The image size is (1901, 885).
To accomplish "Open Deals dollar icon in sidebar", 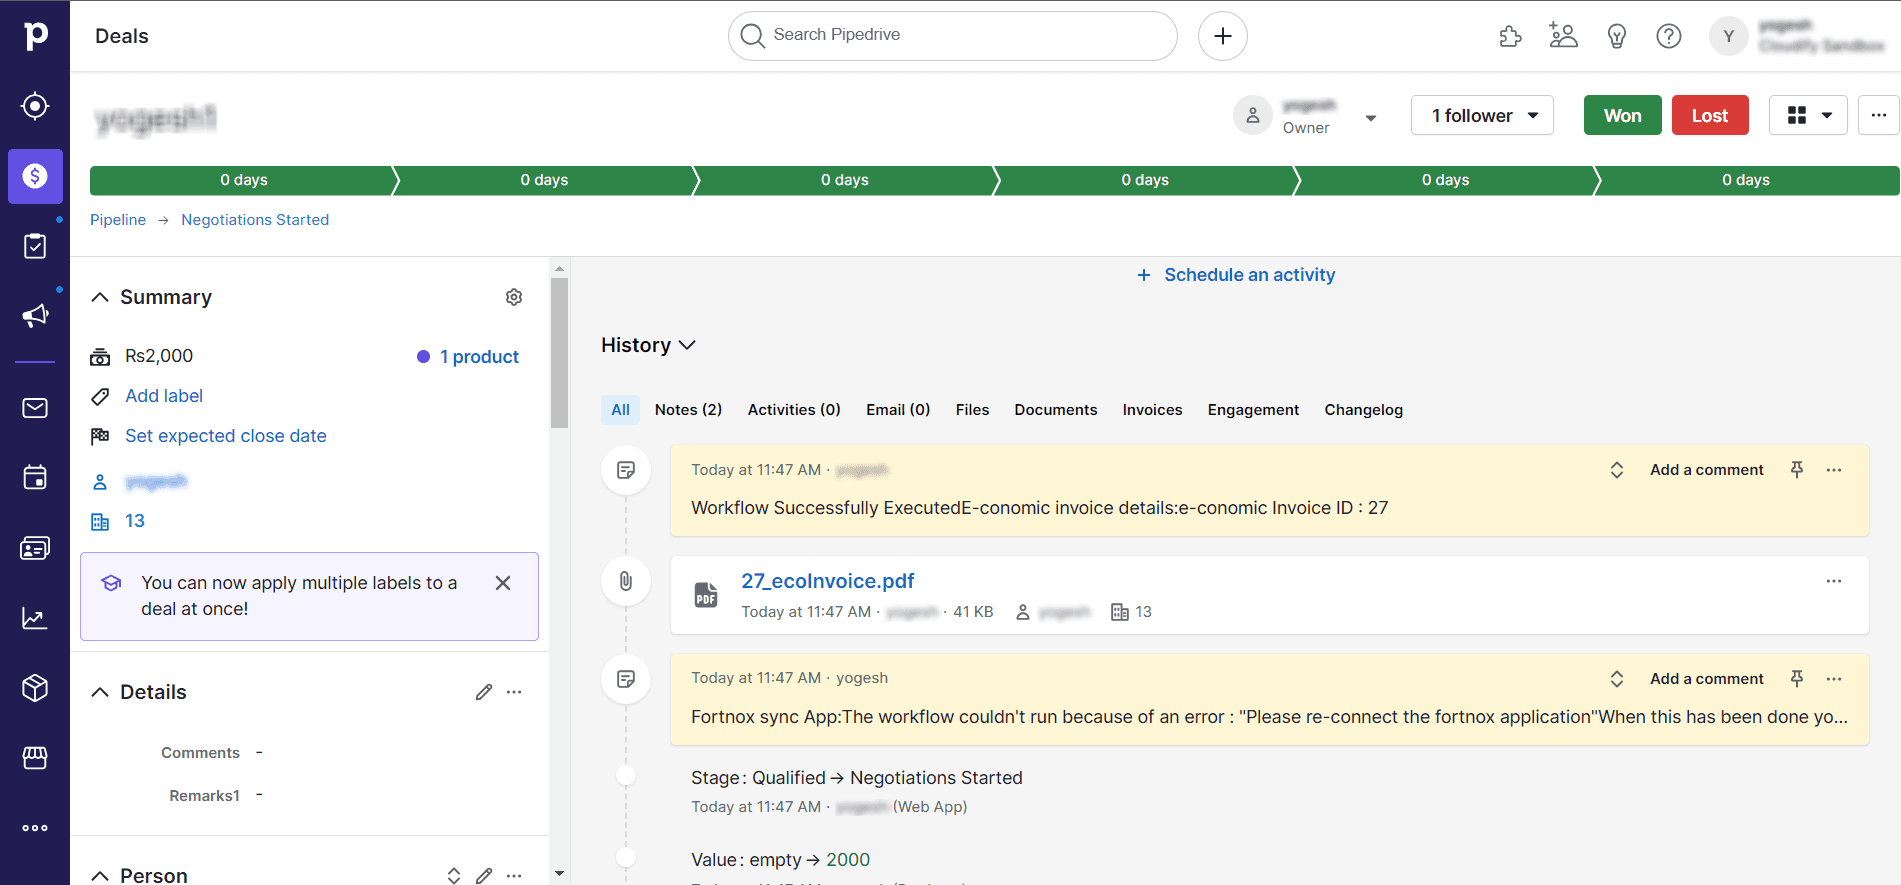I will point(35,176).
